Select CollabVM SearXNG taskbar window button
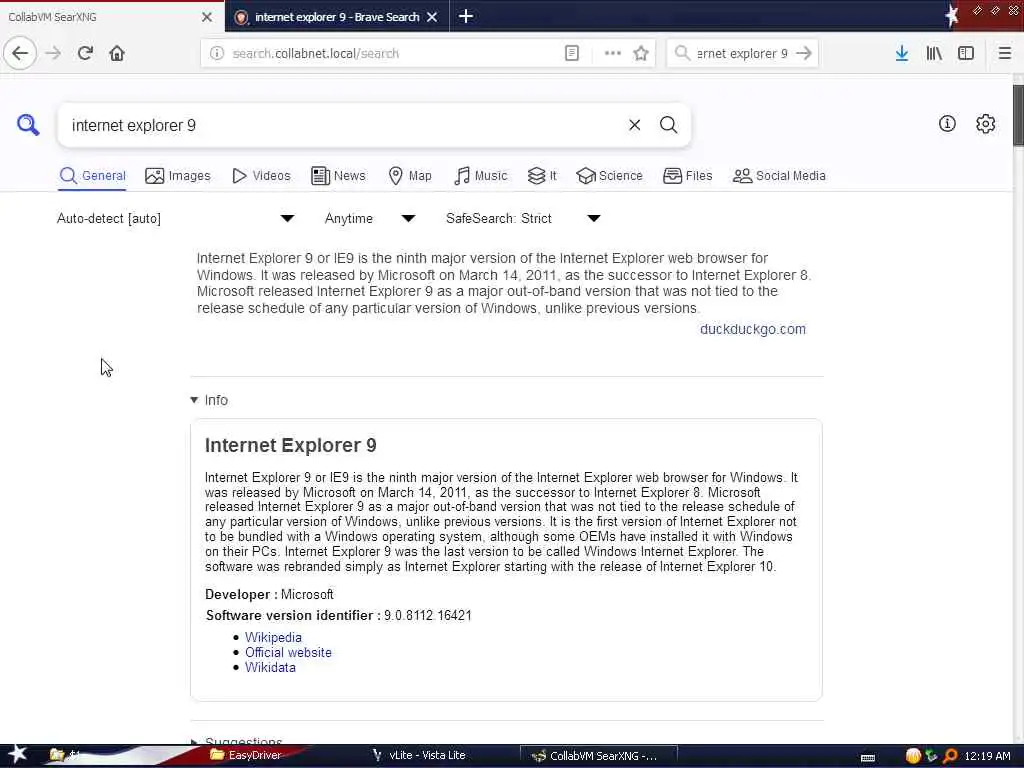The width and height of the screenshot is (1024, 768). (598, 756)
